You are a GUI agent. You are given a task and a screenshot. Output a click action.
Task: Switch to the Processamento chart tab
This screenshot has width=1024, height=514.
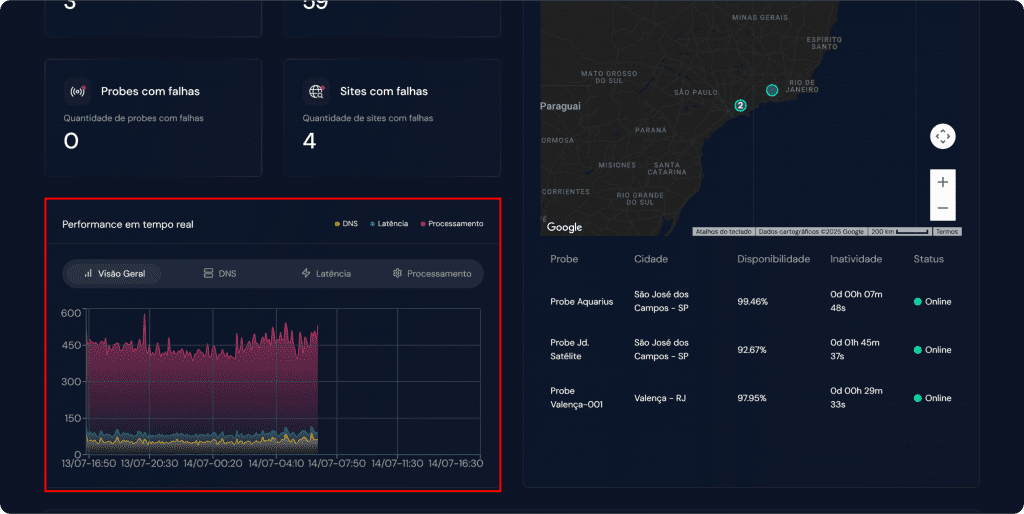pyautogui.click(x=432, y=274)
